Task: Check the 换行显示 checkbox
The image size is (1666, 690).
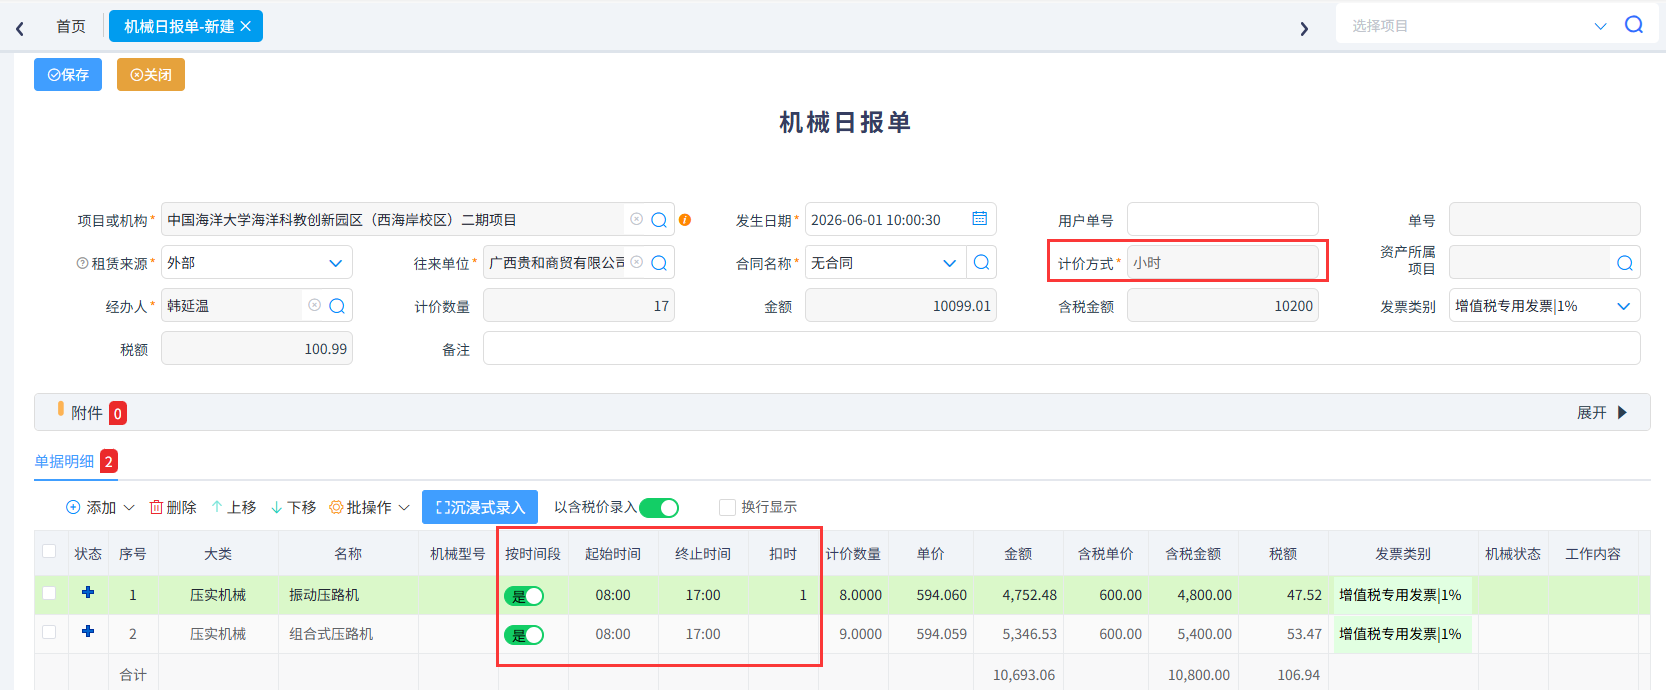Action: (727, 507)
